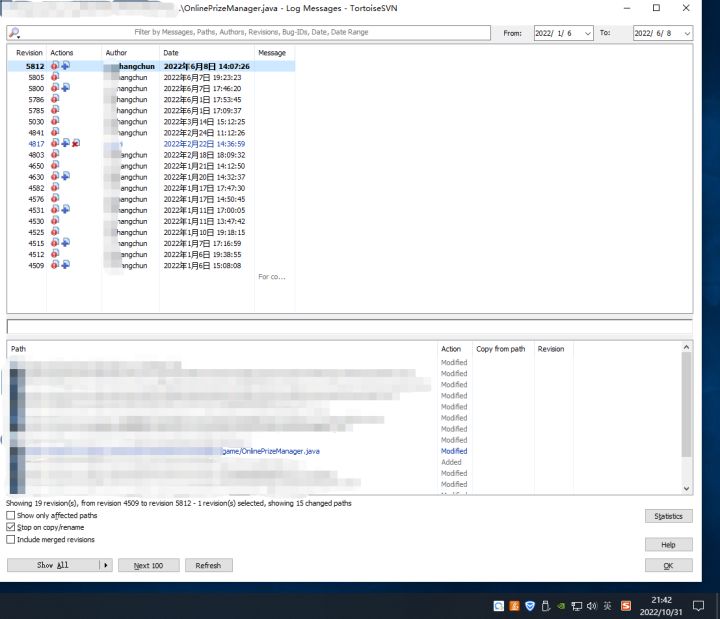Open the Windows notification center
720x619 pixels.
click(x=698, y=606)
